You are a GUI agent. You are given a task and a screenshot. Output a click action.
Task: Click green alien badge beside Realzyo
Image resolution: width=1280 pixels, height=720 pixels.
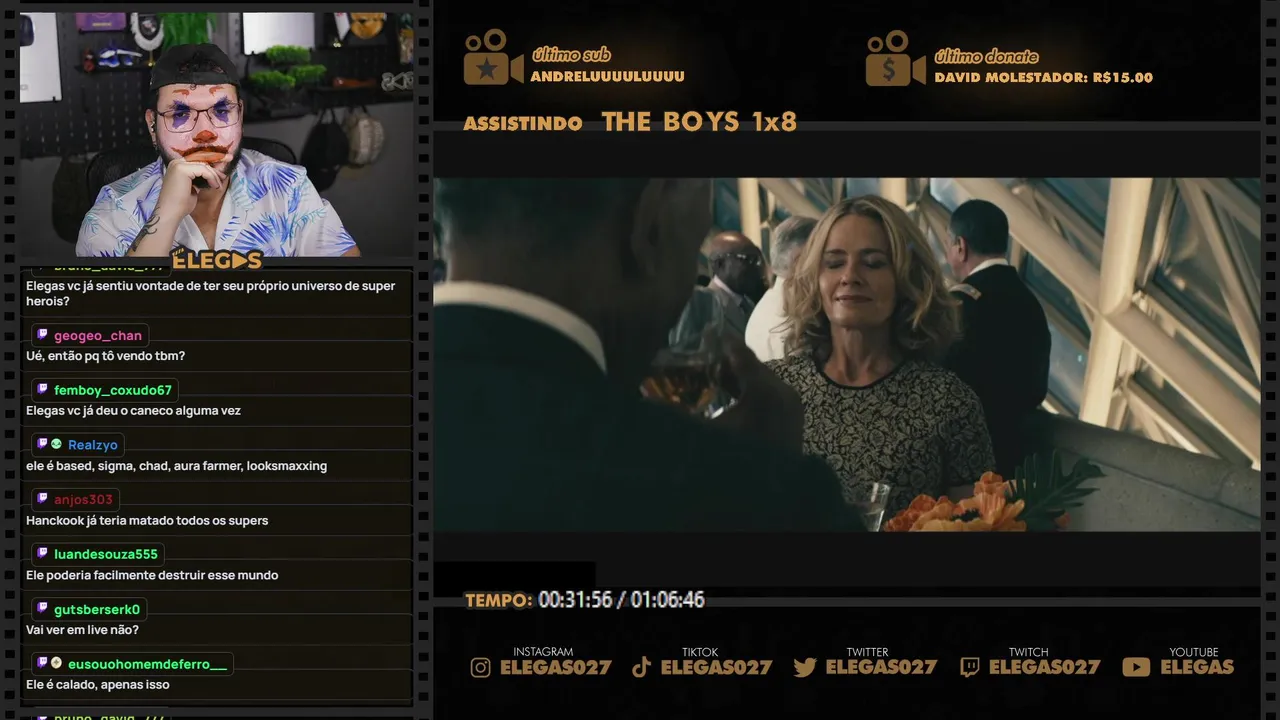(56, 444)
